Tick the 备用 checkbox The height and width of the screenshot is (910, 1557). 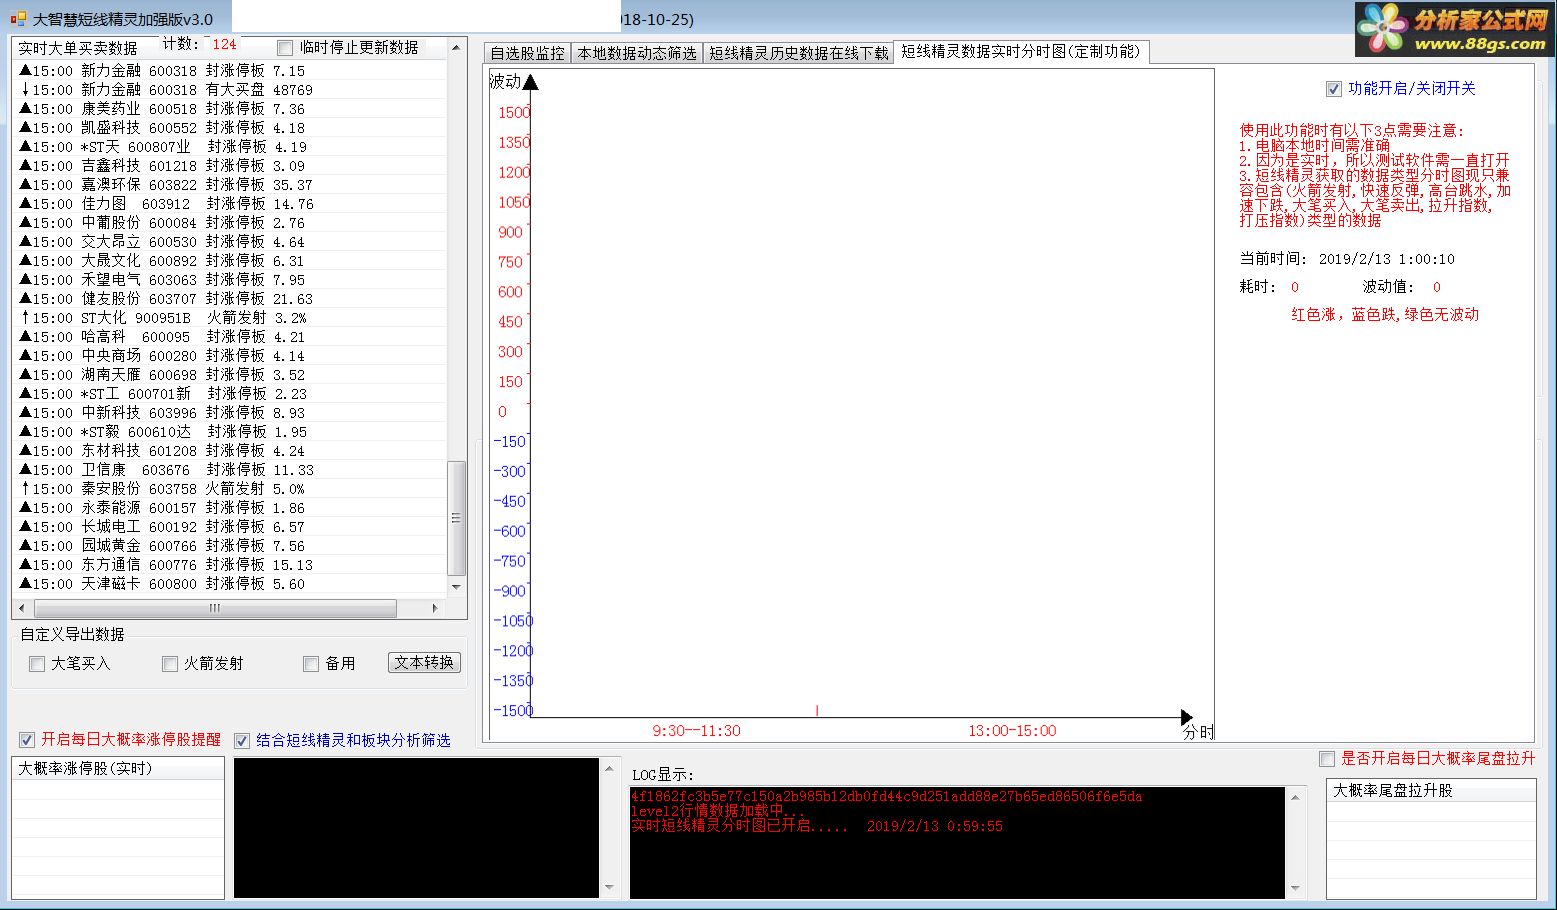311,663
